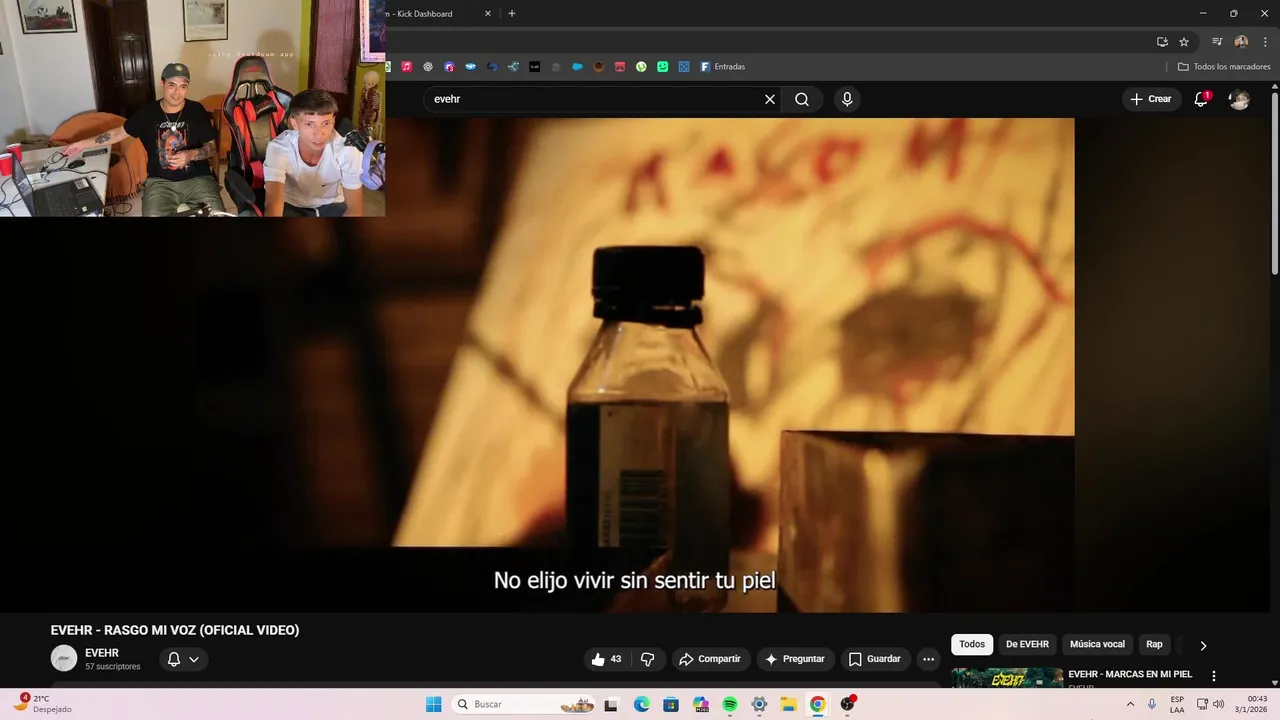The width and height of the screenshot is (1280, 720).
Task: Open weather widget 21°C Despejado
Action: pos(44,703)
